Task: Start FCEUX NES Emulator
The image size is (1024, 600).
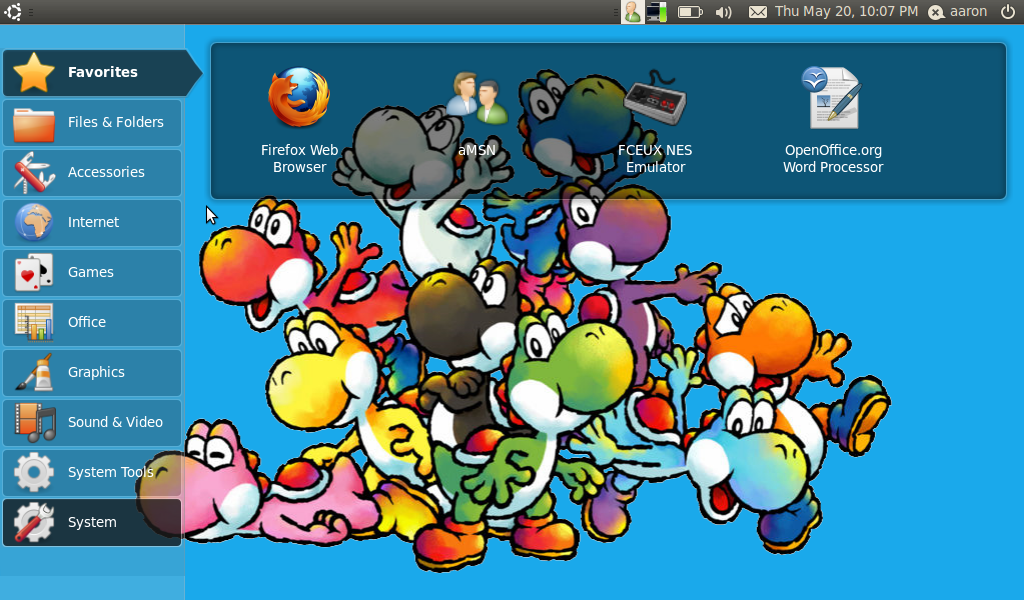Action: click(655, 119)
